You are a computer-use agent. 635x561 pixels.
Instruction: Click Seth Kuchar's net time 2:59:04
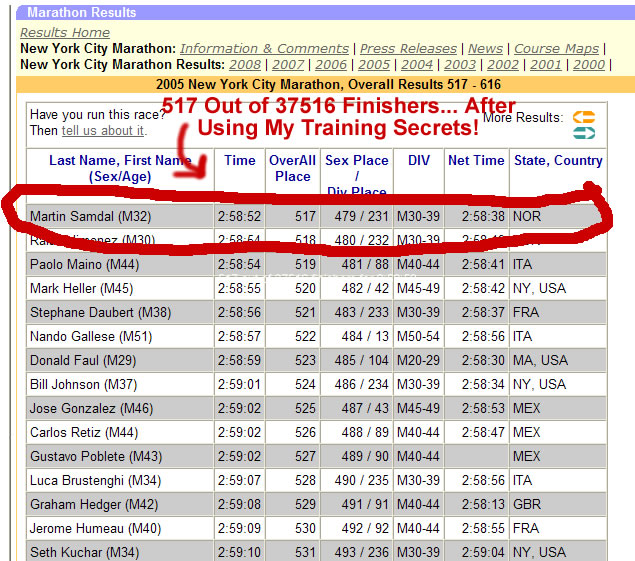pyautogui.click(x=477, y=552)
